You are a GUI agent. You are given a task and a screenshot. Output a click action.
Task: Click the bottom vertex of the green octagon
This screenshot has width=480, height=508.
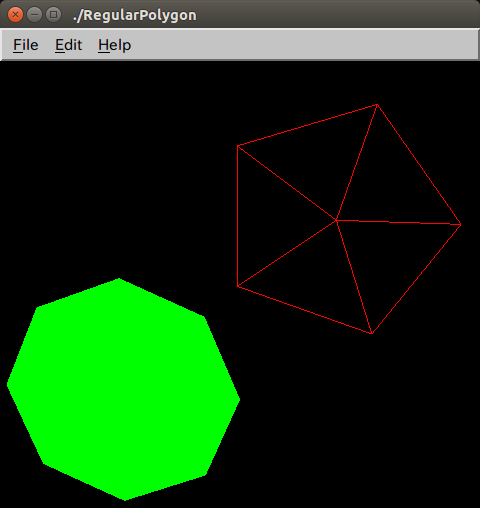click(125, 500)
